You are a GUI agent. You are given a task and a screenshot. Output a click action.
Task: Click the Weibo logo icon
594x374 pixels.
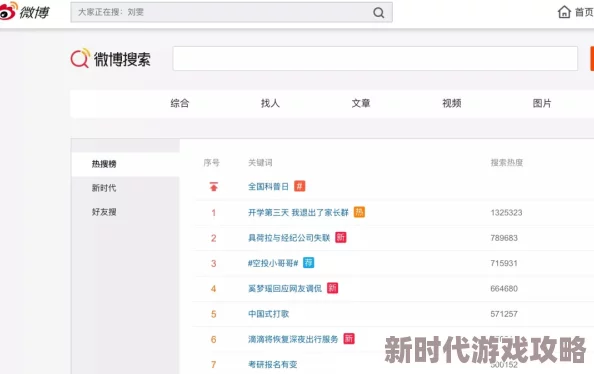pyautogui.click(x=8, y=11)
